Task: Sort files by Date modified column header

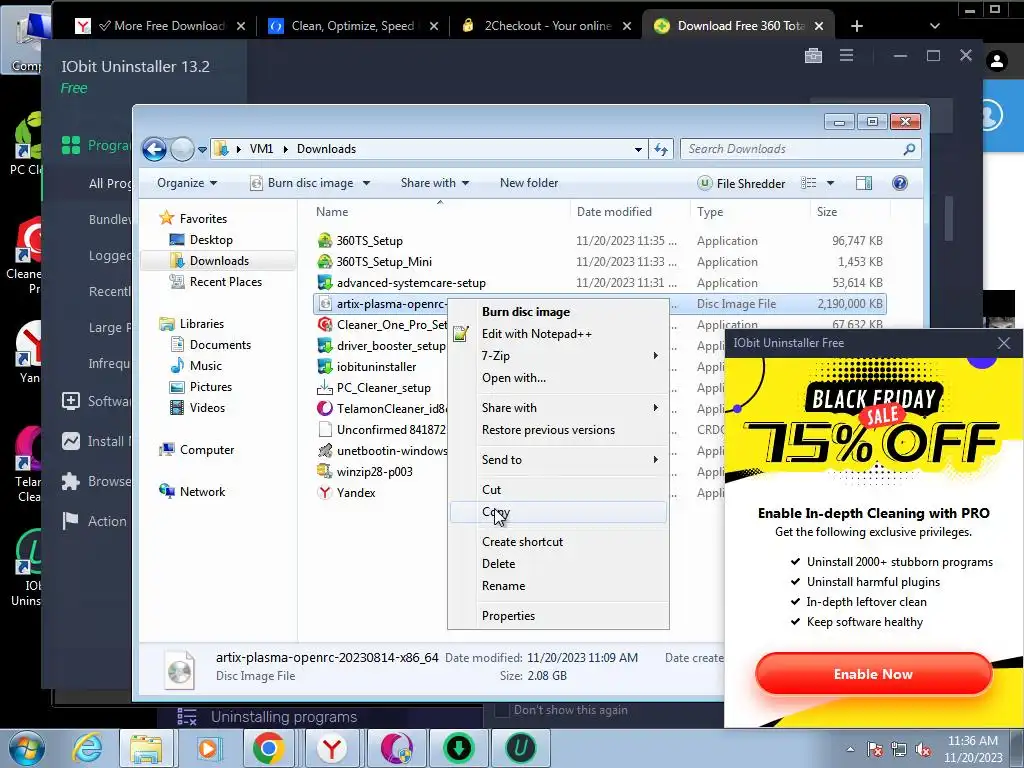Action: (x=614, y=212)
